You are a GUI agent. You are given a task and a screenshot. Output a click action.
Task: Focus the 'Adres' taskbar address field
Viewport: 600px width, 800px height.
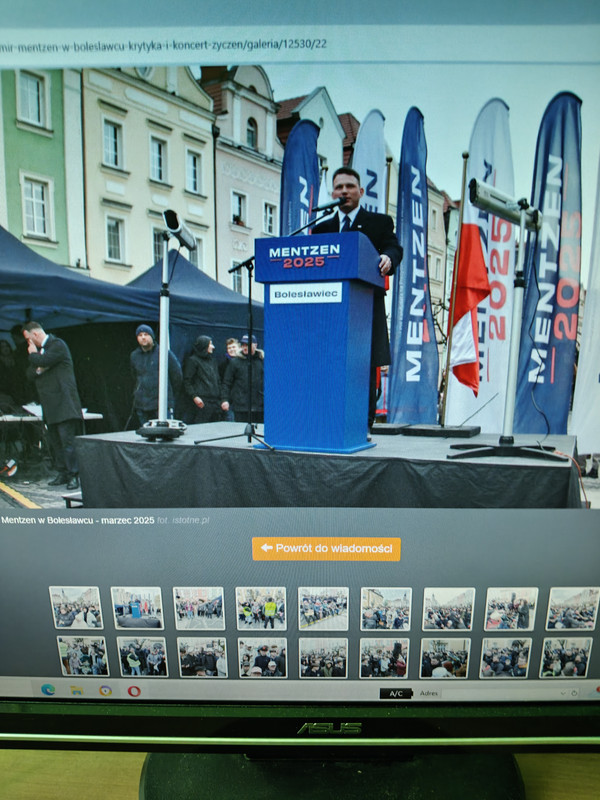click(x=500, y=693)
